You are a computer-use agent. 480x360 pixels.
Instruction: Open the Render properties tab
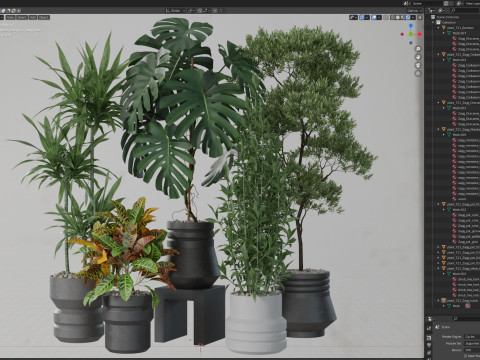click(429, 338)
